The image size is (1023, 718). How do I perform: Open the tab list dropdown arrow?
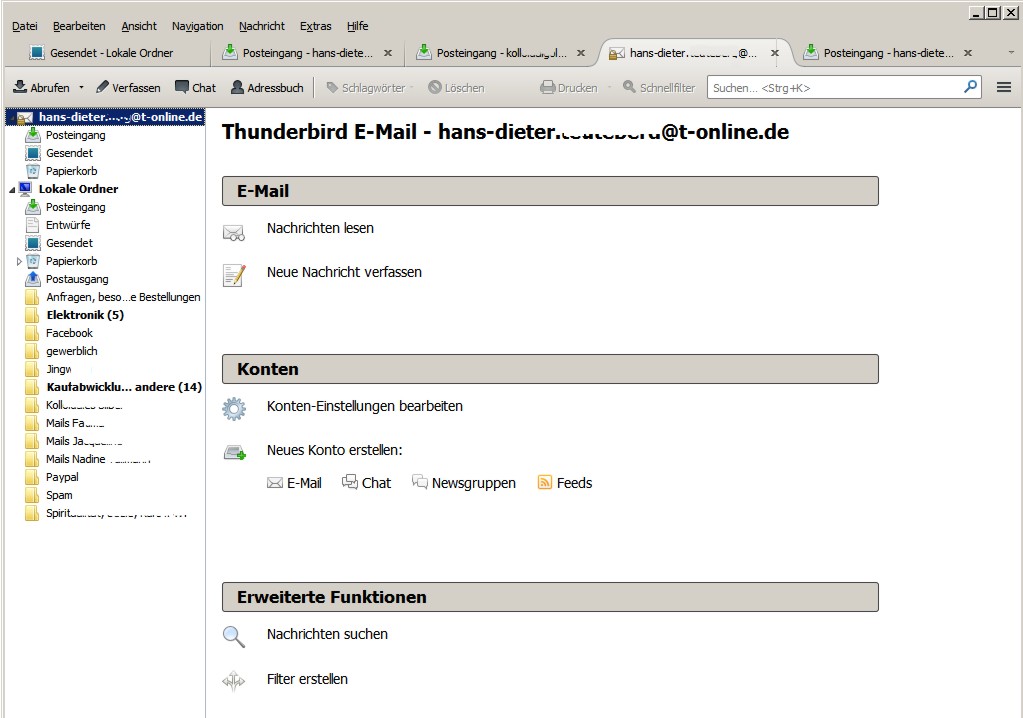(x=1011, y=53)
